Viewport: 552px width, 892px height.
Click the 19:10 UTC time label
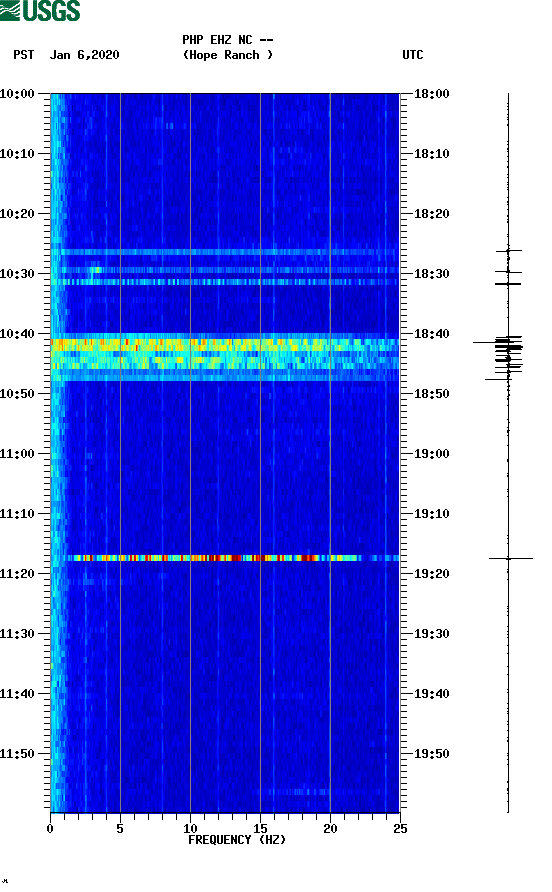pyautogui.click(x=431, y=514)
